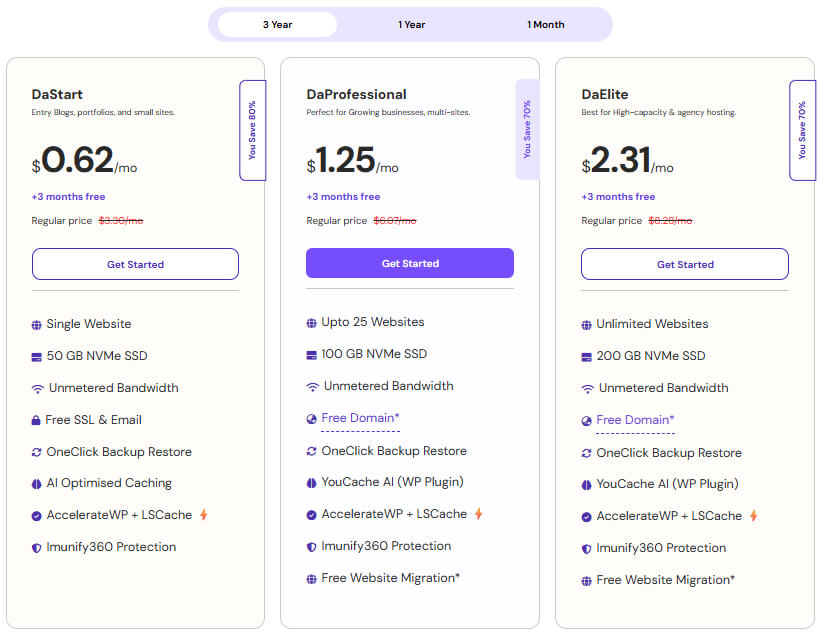The width and height of the screenshot is (818, 632).
Task: Click storage icon beside 100 GB NVMe SSD
Action: tap(311, 355)
